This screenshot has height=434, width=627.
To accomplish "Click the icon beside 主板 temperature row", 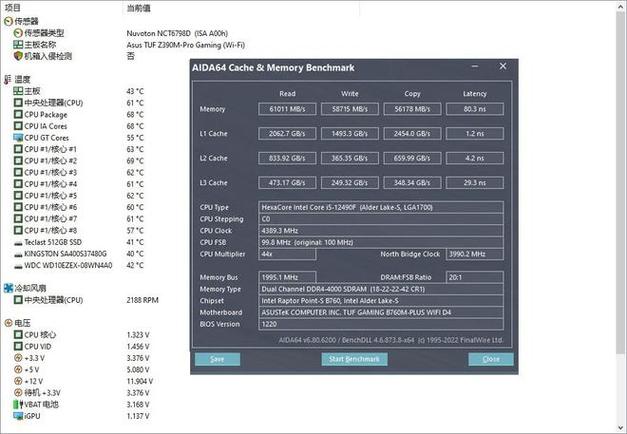I will [18, 91].
